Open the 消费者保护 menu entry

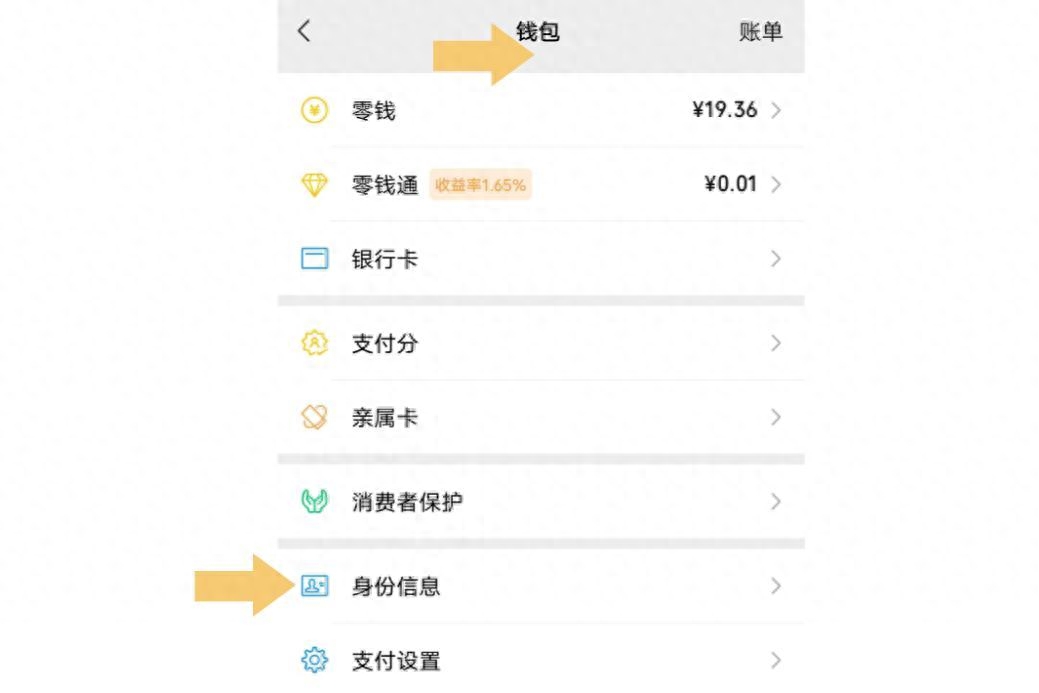[x=407, y=501]
